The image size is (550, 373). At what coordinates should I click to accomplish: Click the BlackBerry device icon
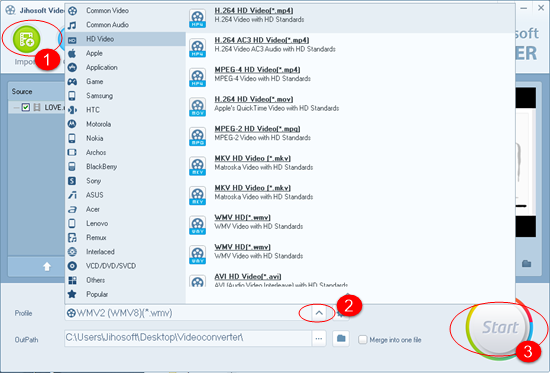pyautogui.click(x=72, y=167)
